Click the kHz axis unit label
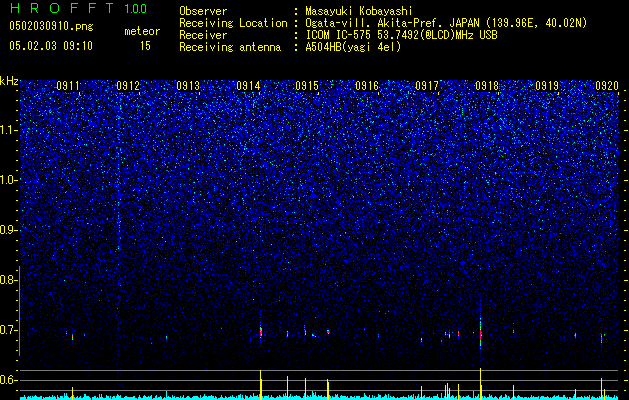629x400 pixels. click(9, 81)
